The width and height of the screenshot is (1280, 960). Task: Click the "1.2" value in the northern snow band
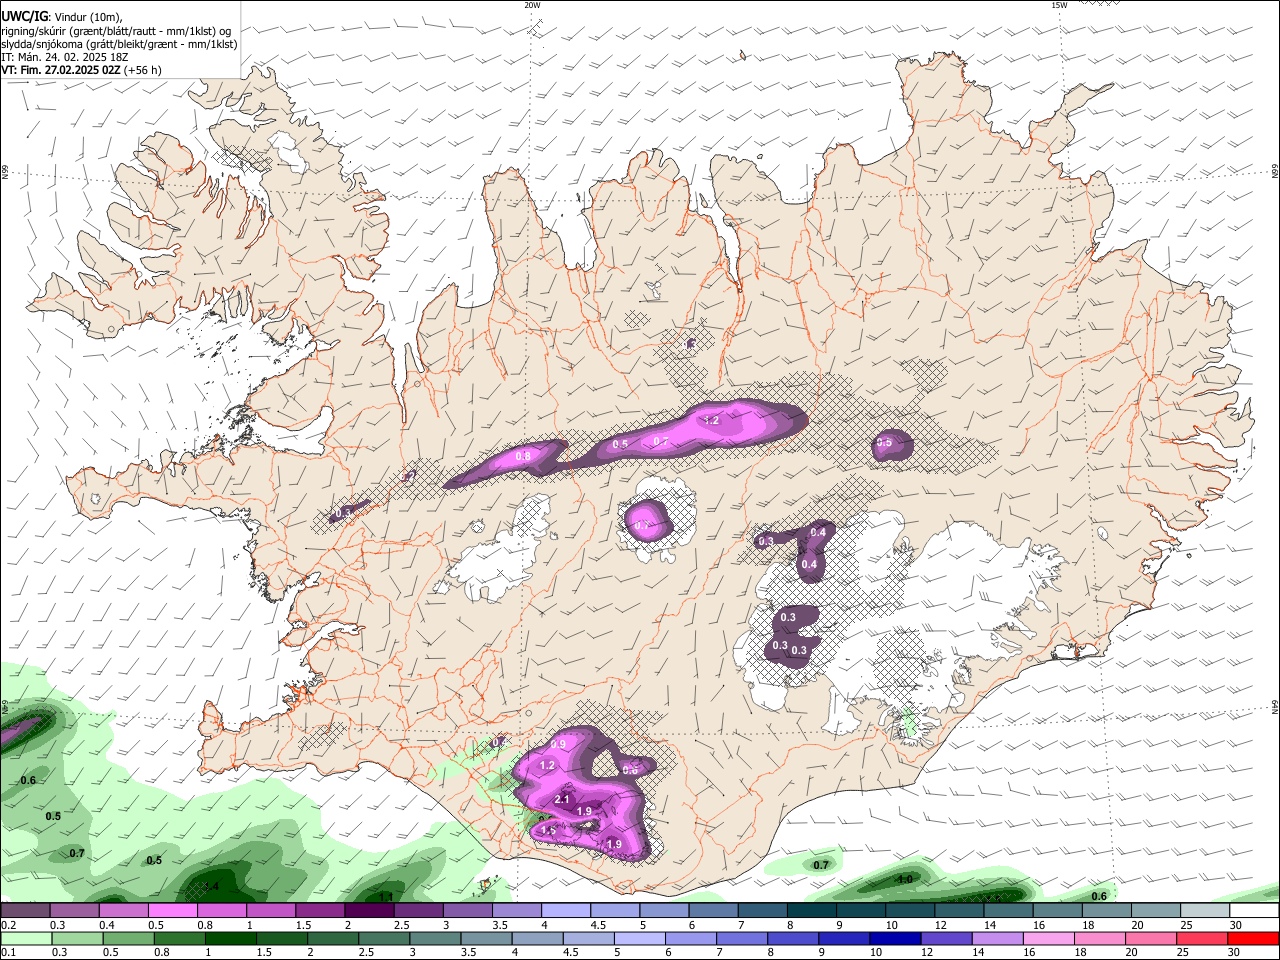click(x=712, y=421)
